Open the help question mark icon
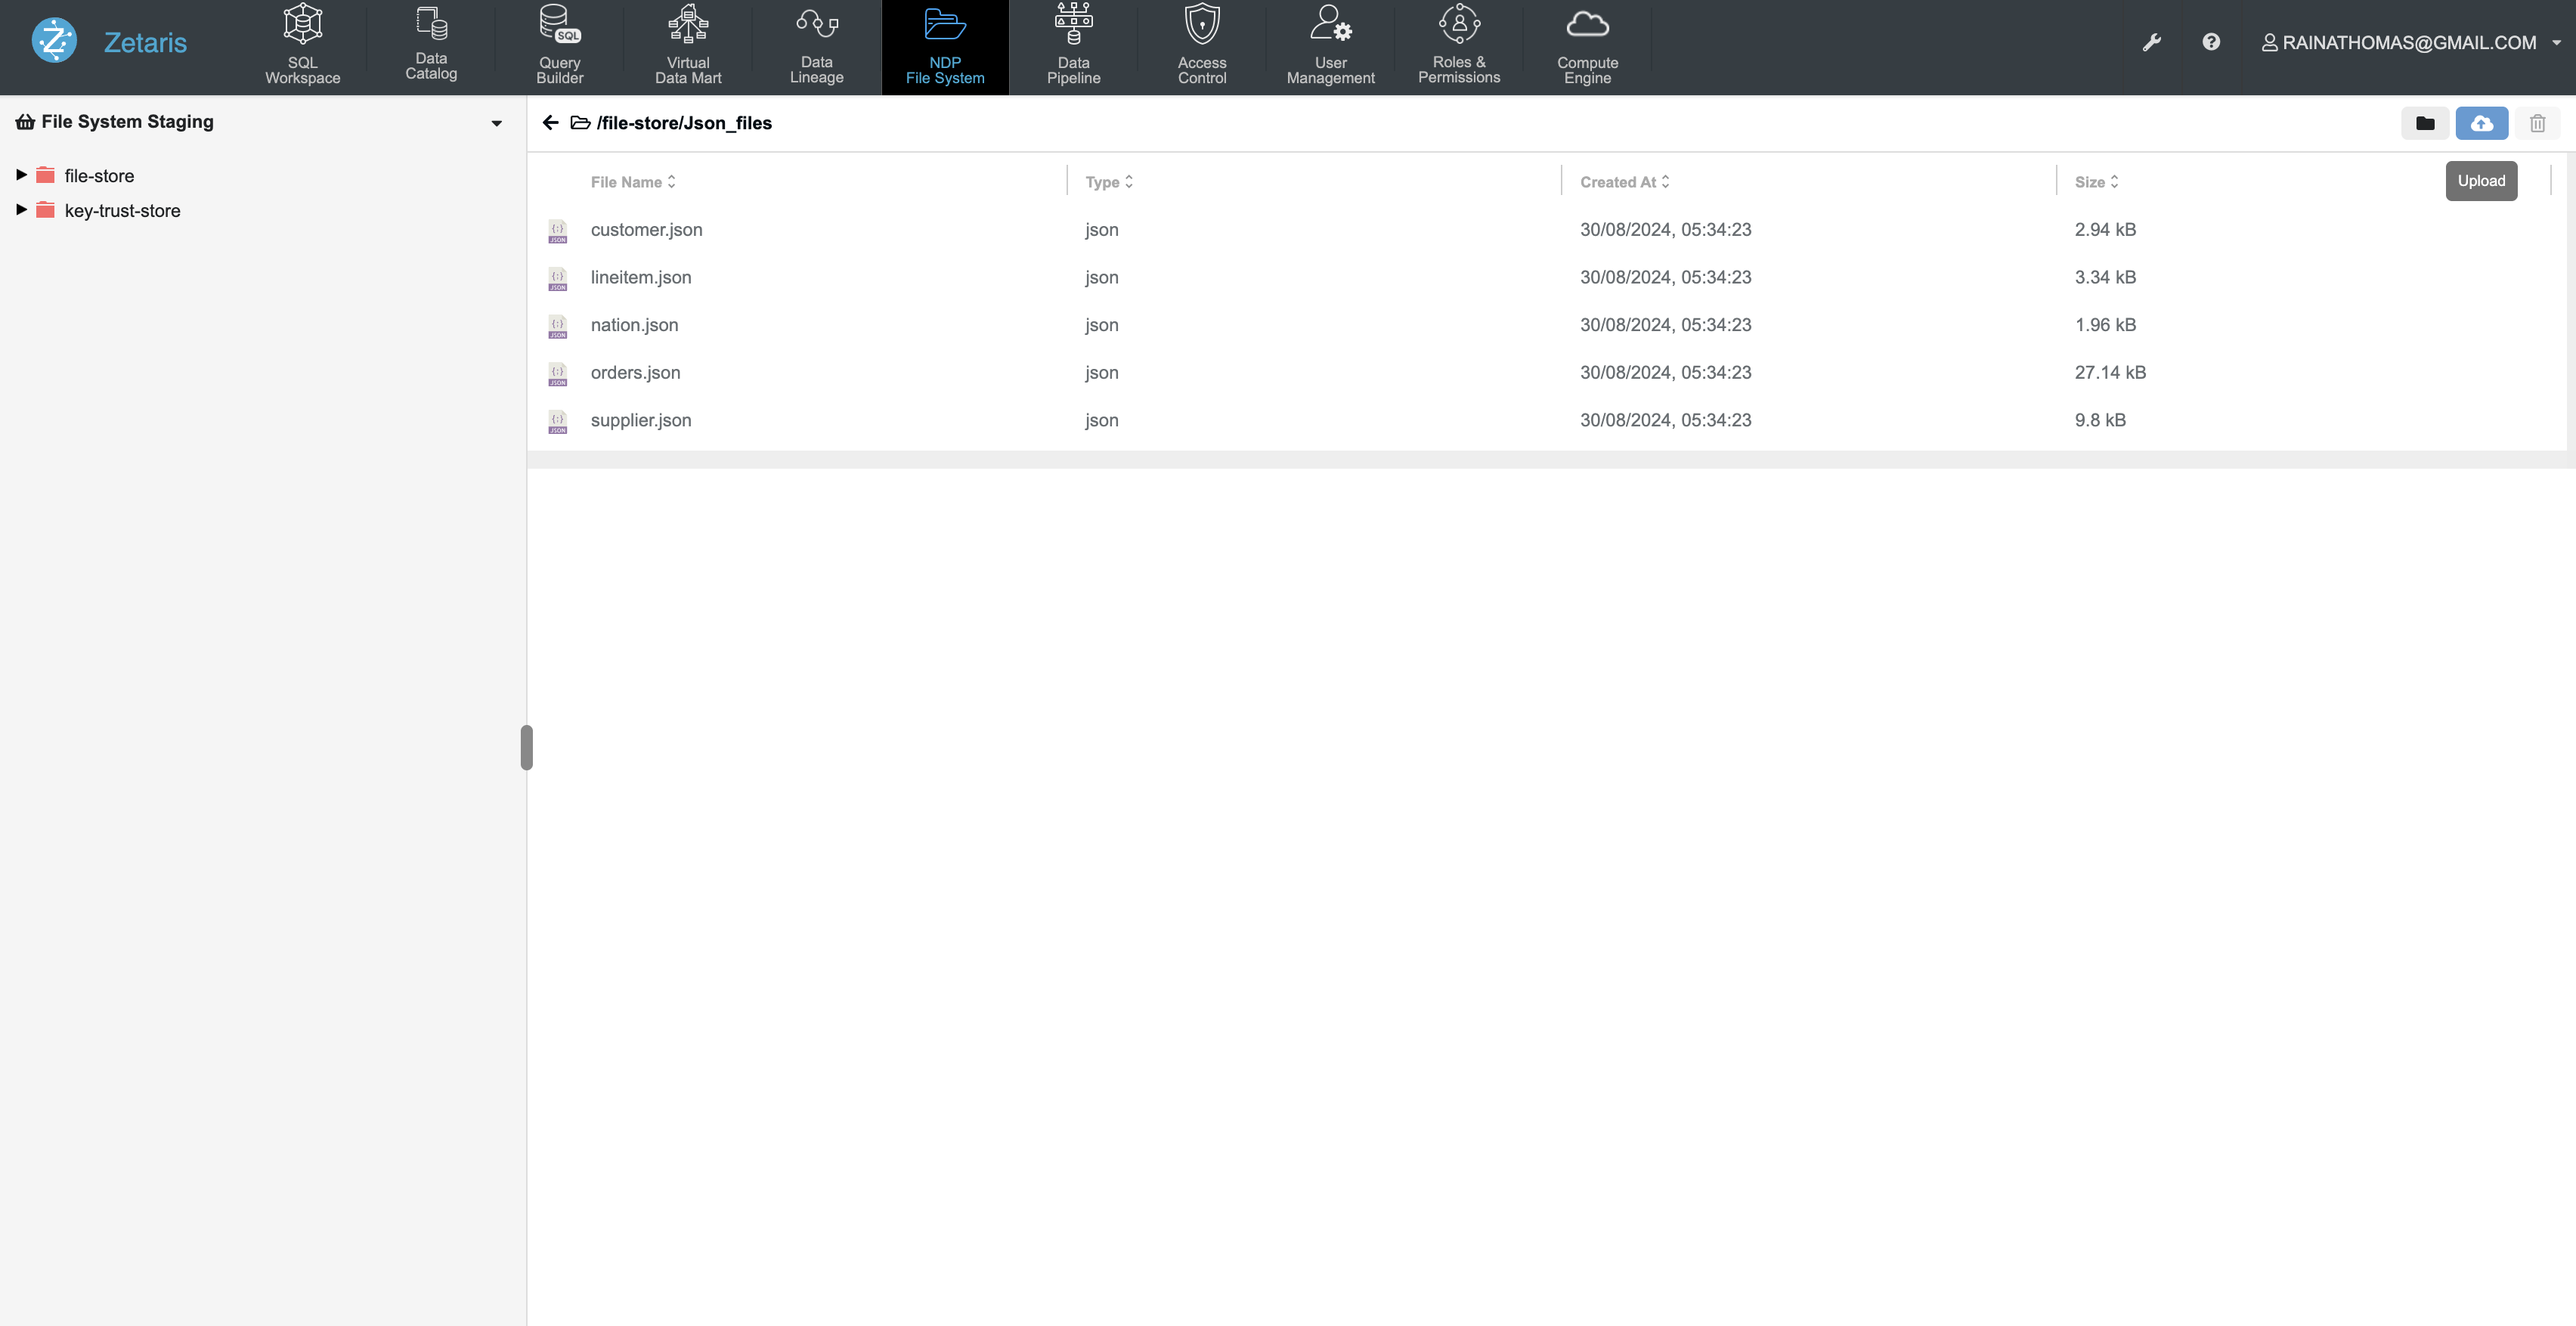The height and width of the screenshot is (1326, 2576). (x=2210, y=42)
